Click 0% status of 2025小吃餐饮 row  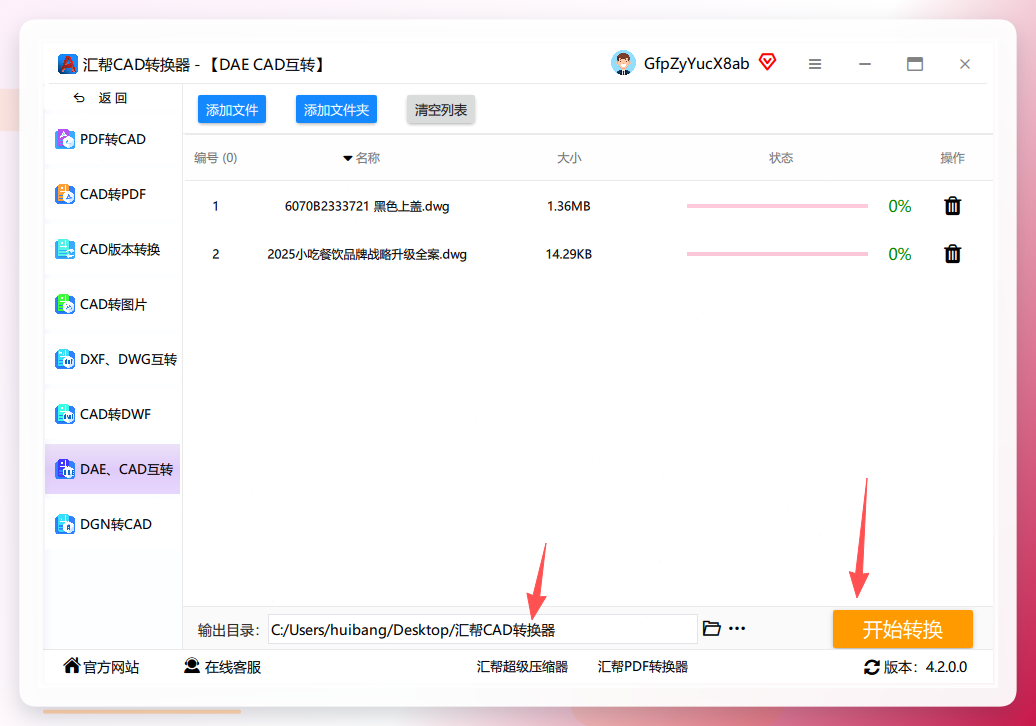pyautogui.click(x=899, y=254)
